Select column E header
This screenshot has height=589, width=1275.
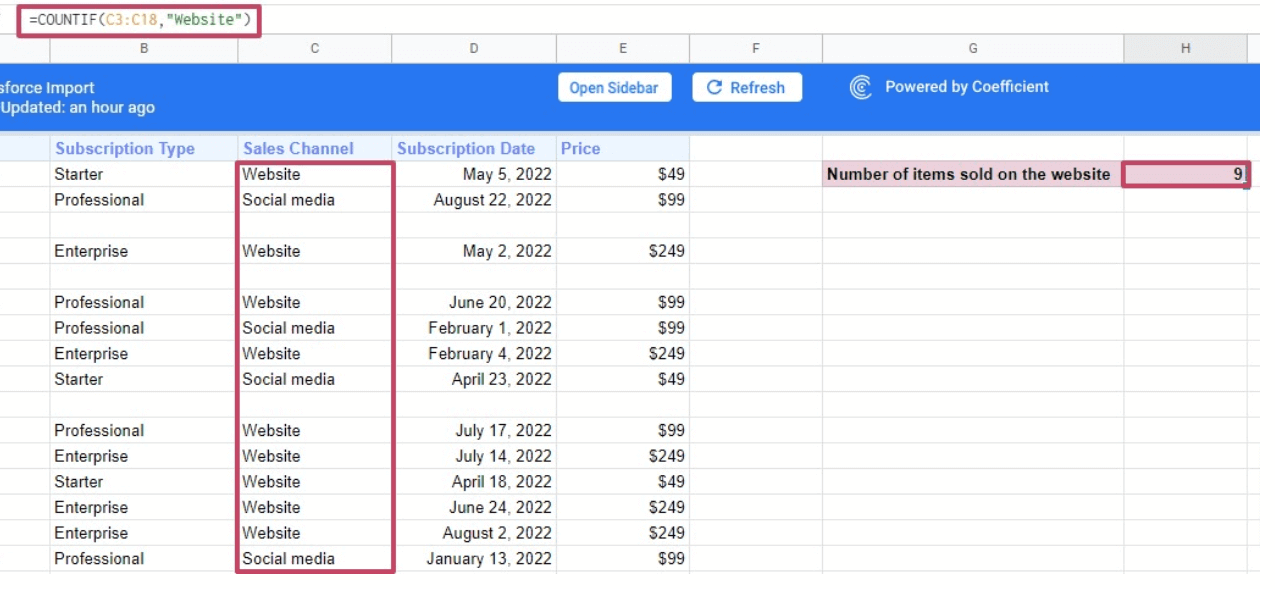[622, 48]
